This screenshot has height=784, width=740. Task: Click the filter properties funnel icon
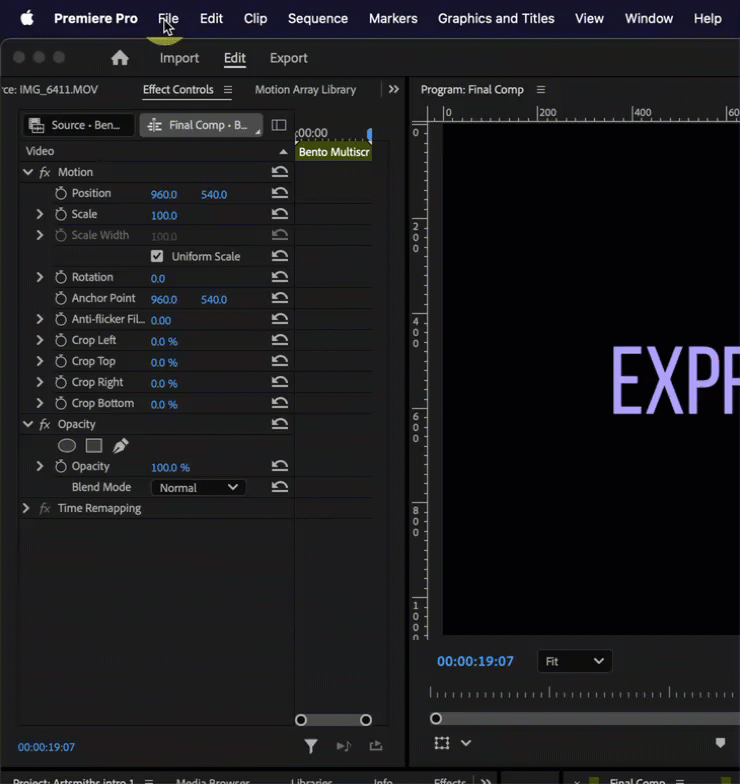[x=311, y=746]
